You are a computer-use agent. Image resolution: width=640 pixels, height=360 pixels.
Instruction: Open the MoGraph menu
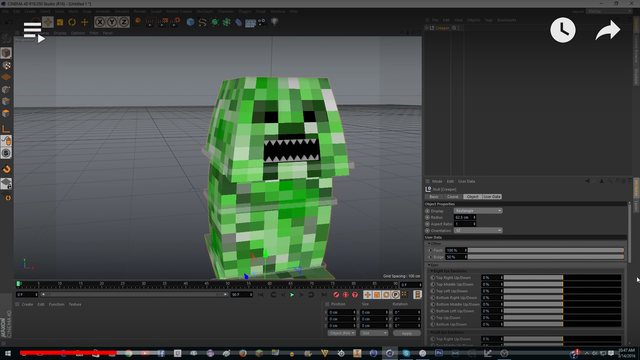coord(205,11)
